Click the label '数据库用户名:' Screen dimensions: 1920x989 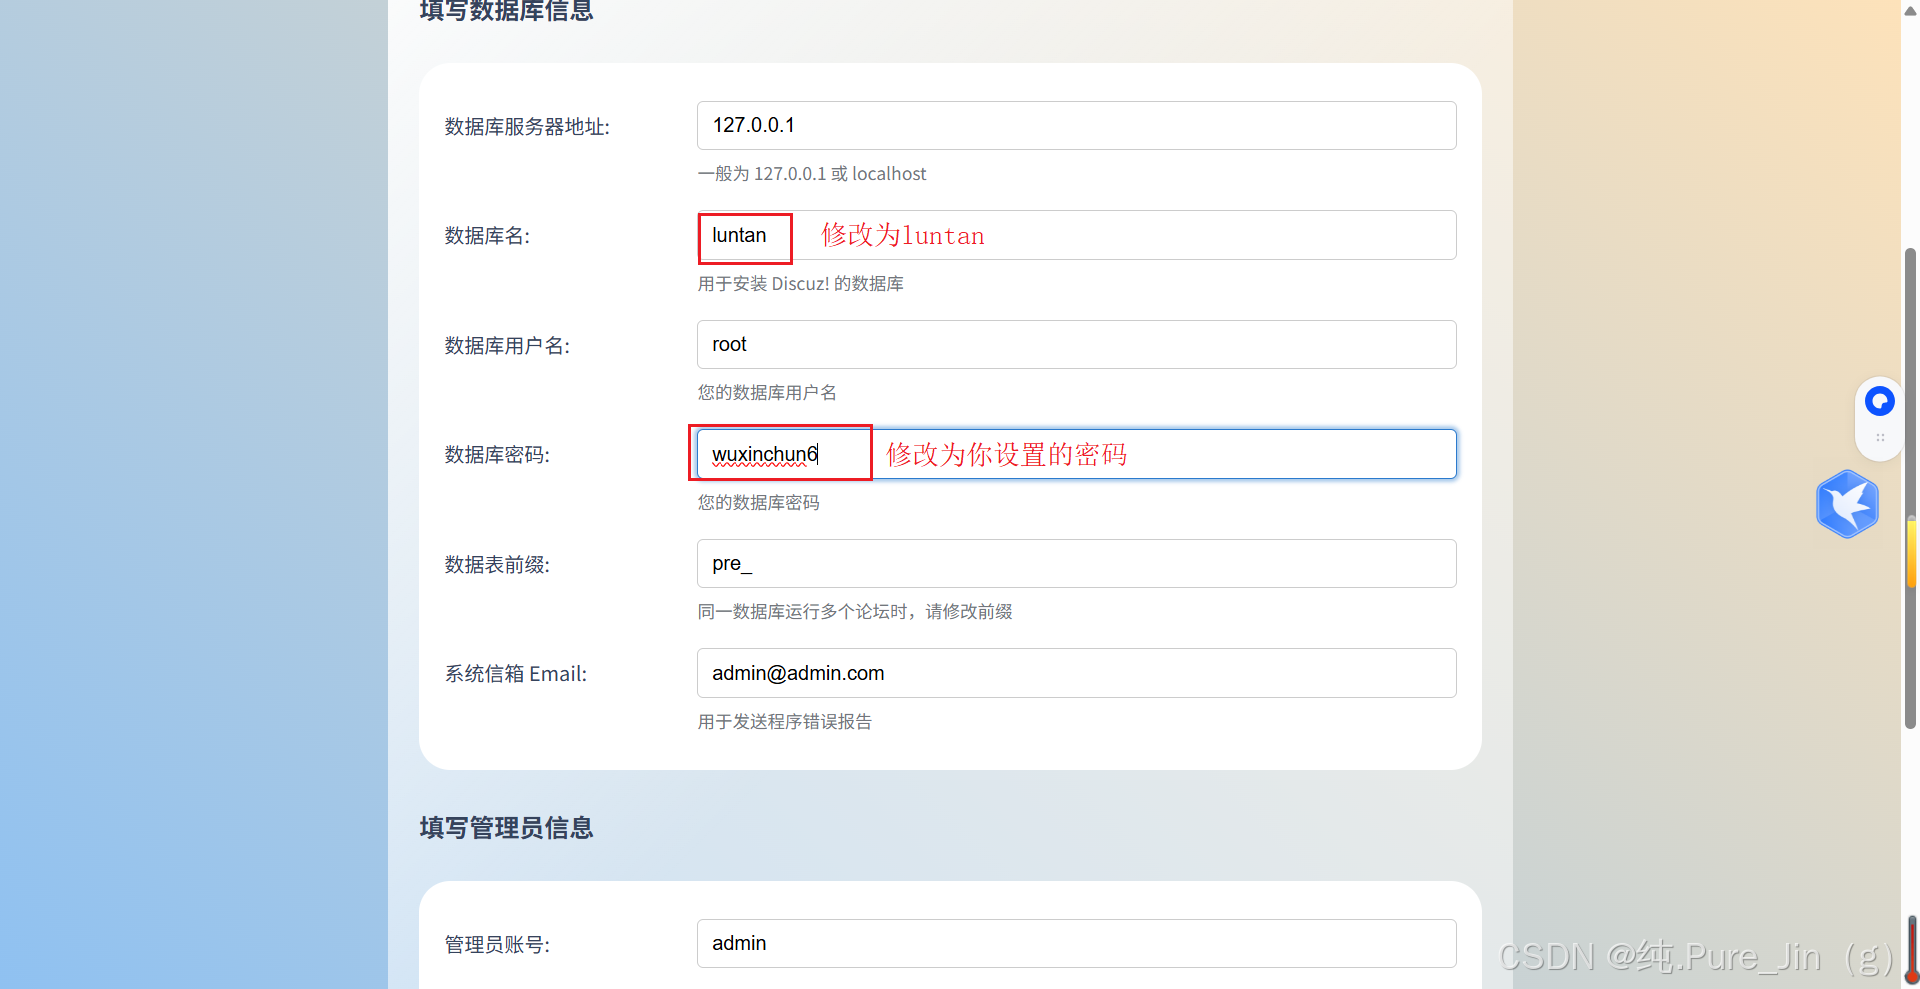click(x=507, y=346)
